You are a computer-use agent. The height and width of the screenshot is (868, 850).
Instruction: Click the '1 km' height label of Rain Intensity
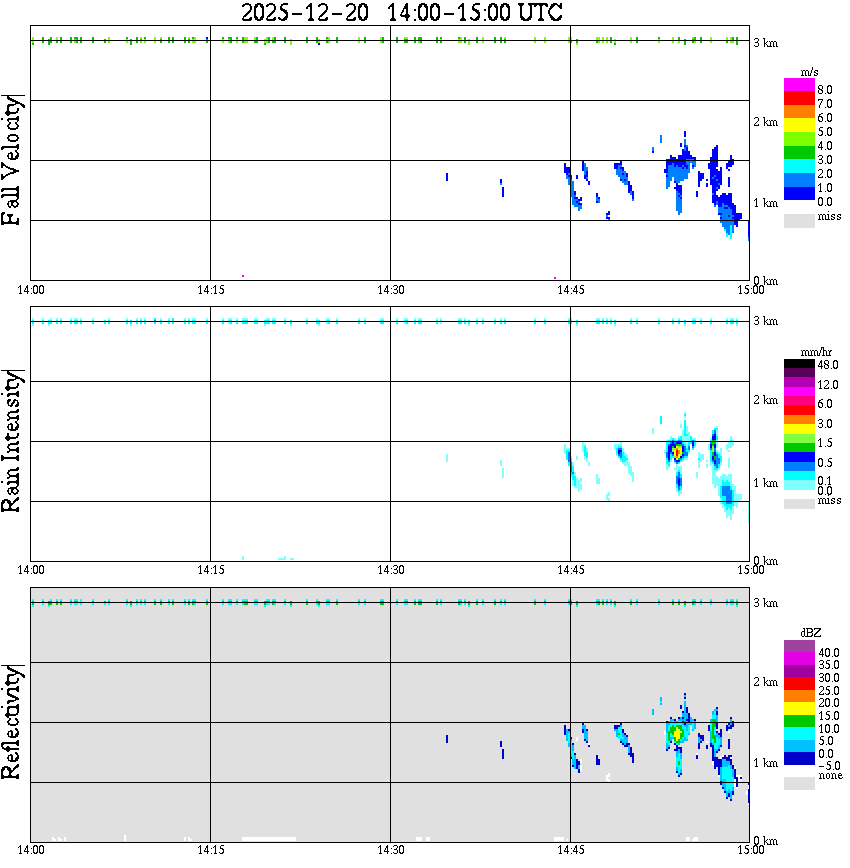coord(765,483)
